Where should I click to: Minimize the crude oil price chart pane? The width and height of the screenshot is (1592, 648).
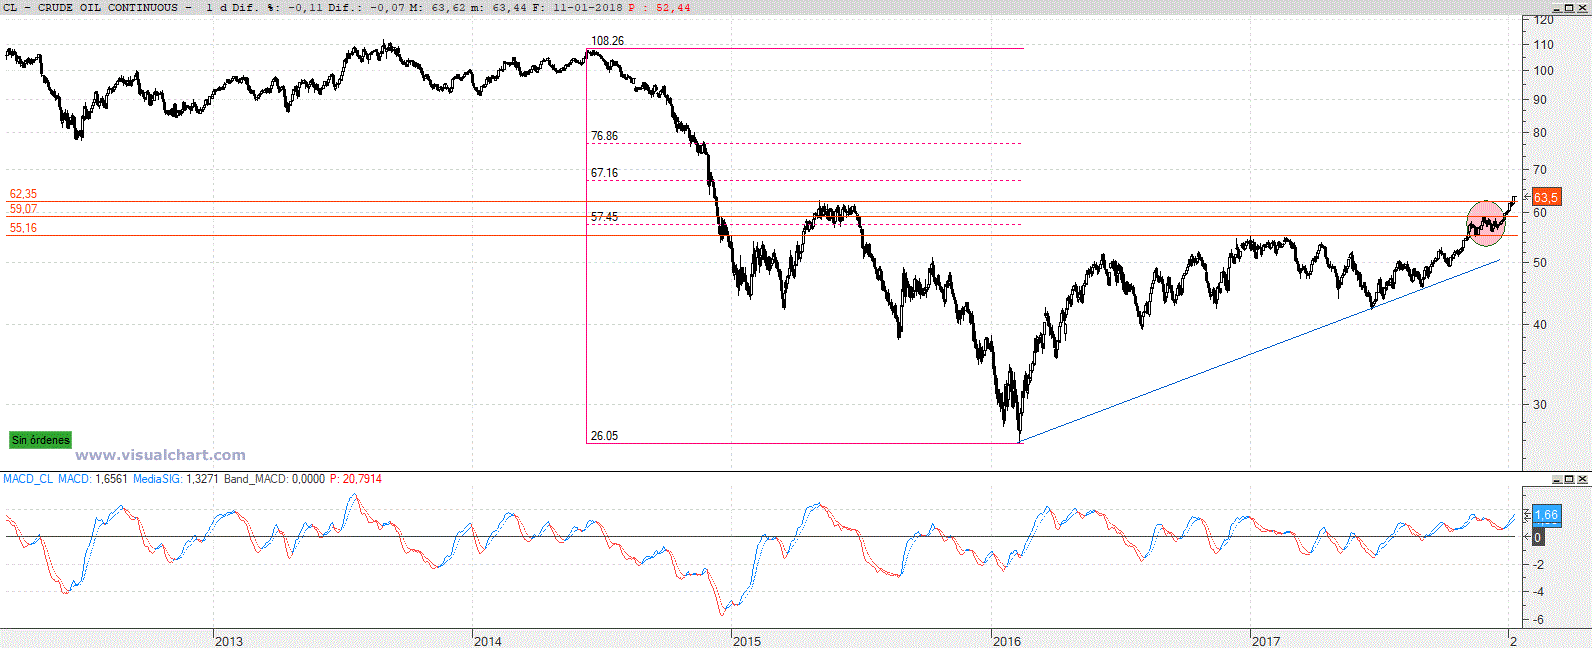[x=1558, y=7]
